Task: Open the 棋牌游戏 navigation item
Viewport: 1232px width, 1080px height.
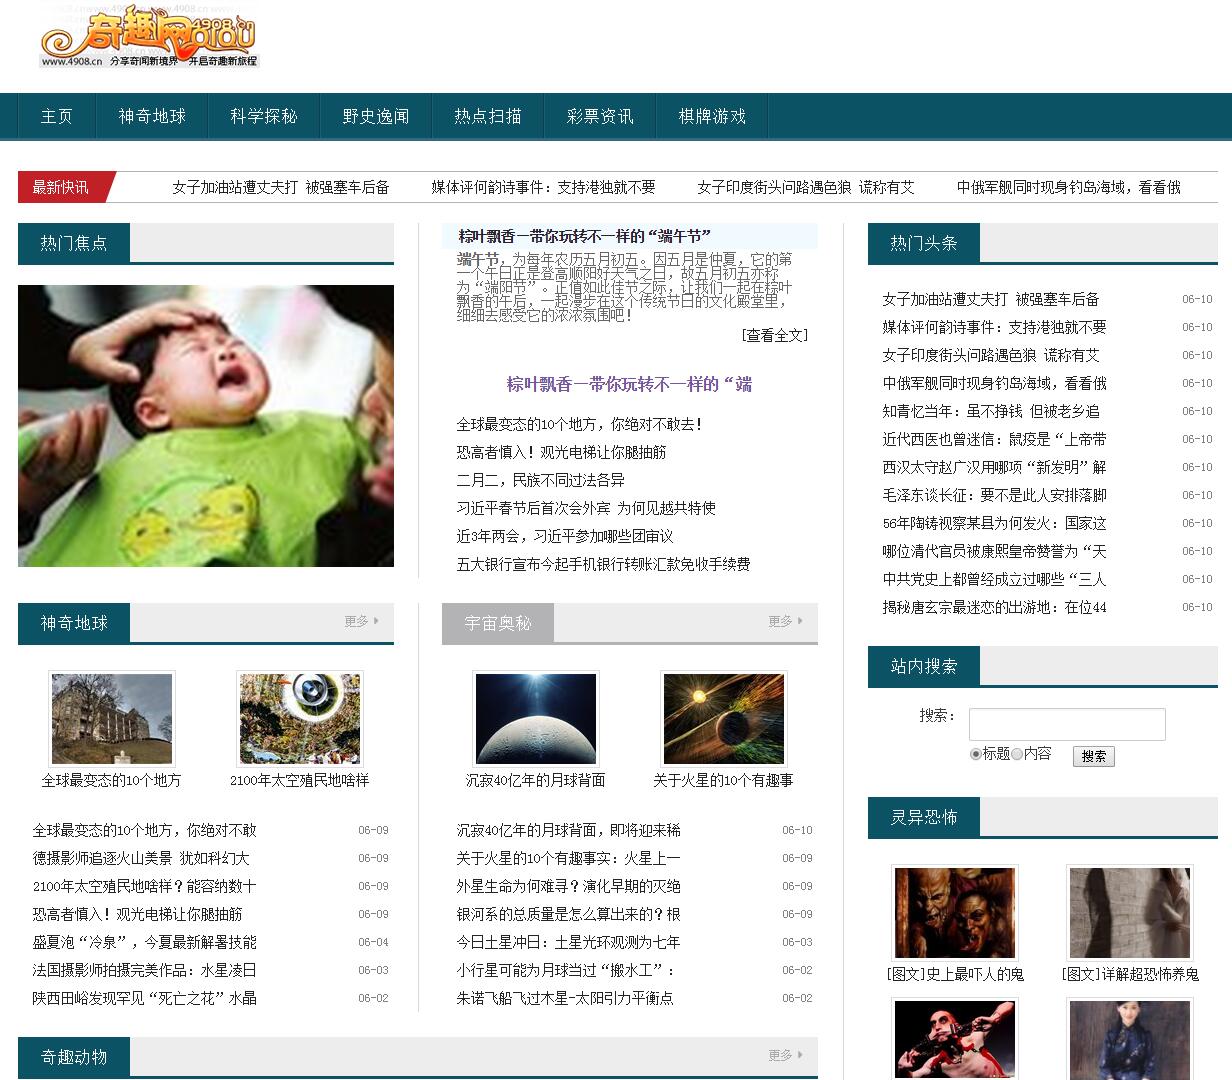Action: tap(712, 116)
